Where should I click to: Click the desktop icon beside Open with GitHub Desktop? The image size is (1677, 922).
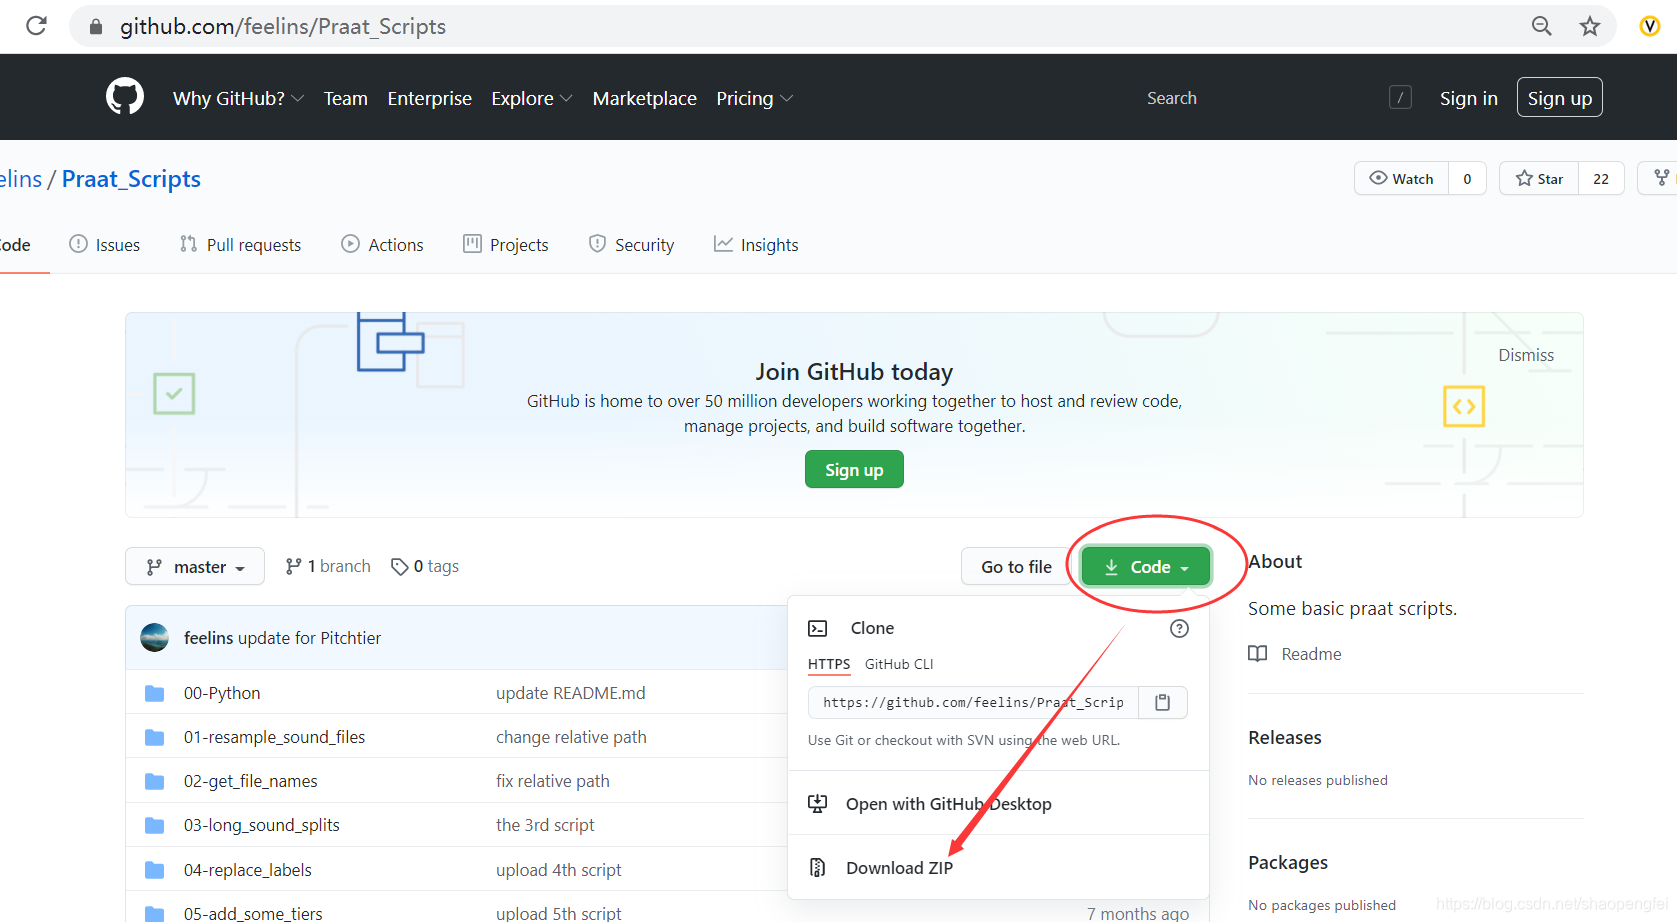(x=818, y=804)
